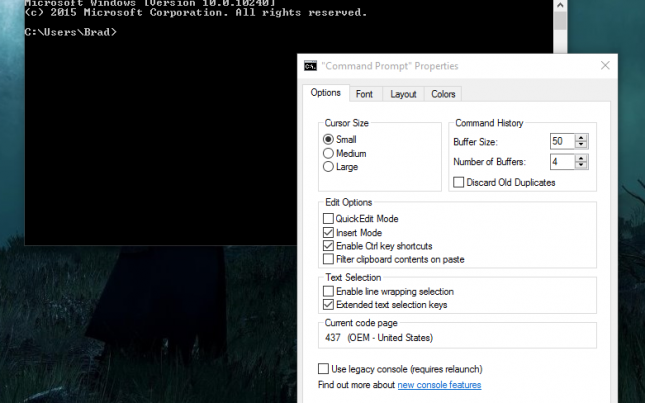Disable the Insert Mode checkbox
645x403 pixels.
point(329,233)
